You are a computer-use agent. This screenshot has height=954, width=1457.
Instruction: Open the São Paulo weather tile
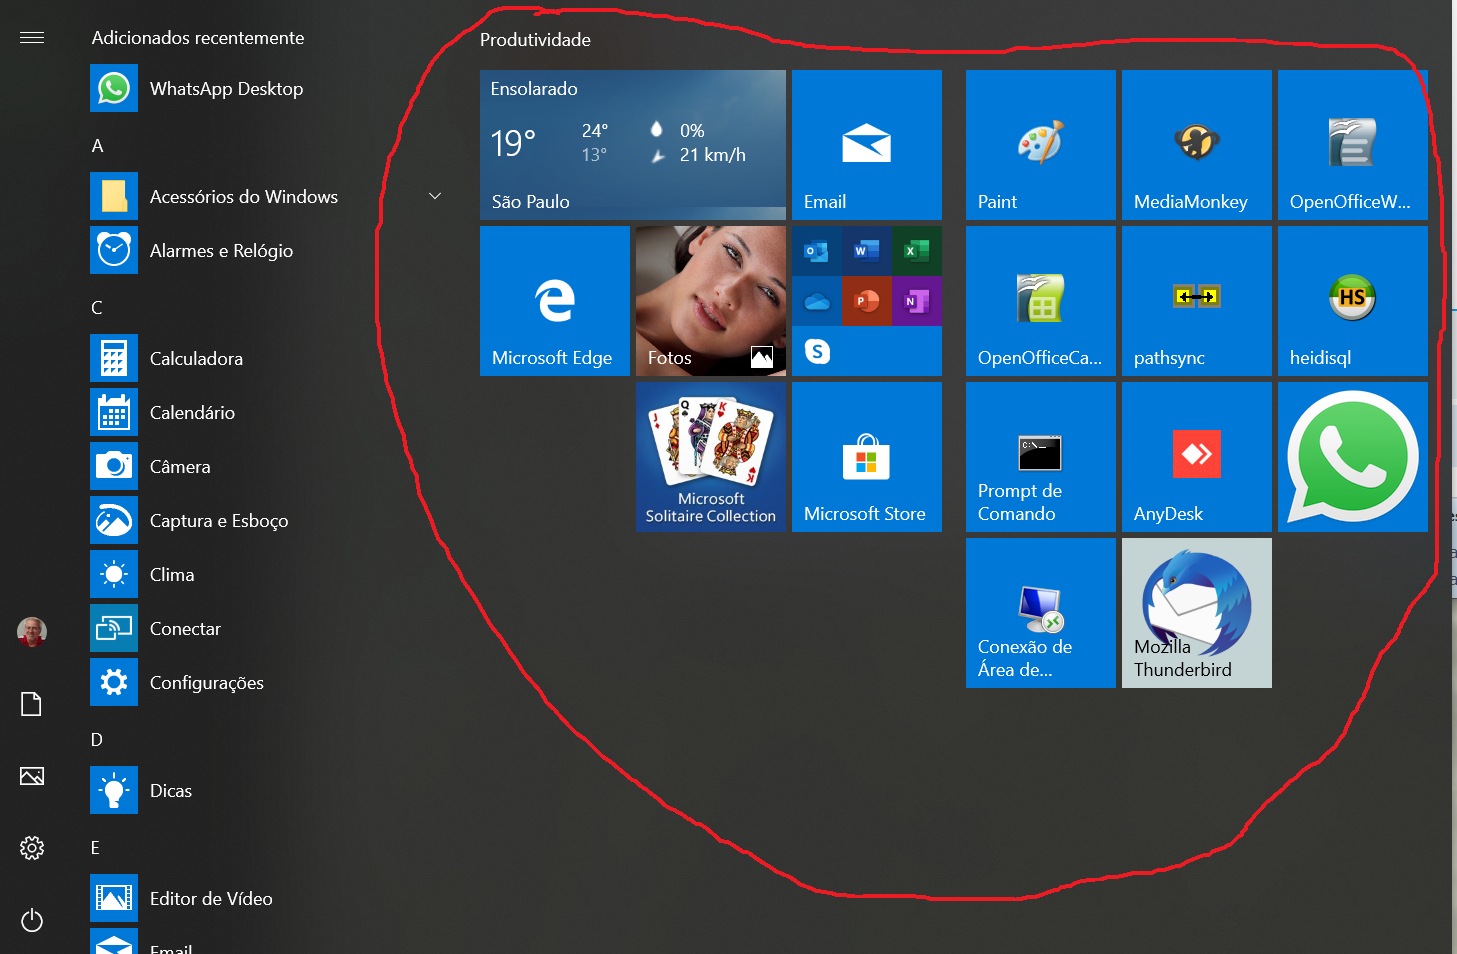point(632,145)
